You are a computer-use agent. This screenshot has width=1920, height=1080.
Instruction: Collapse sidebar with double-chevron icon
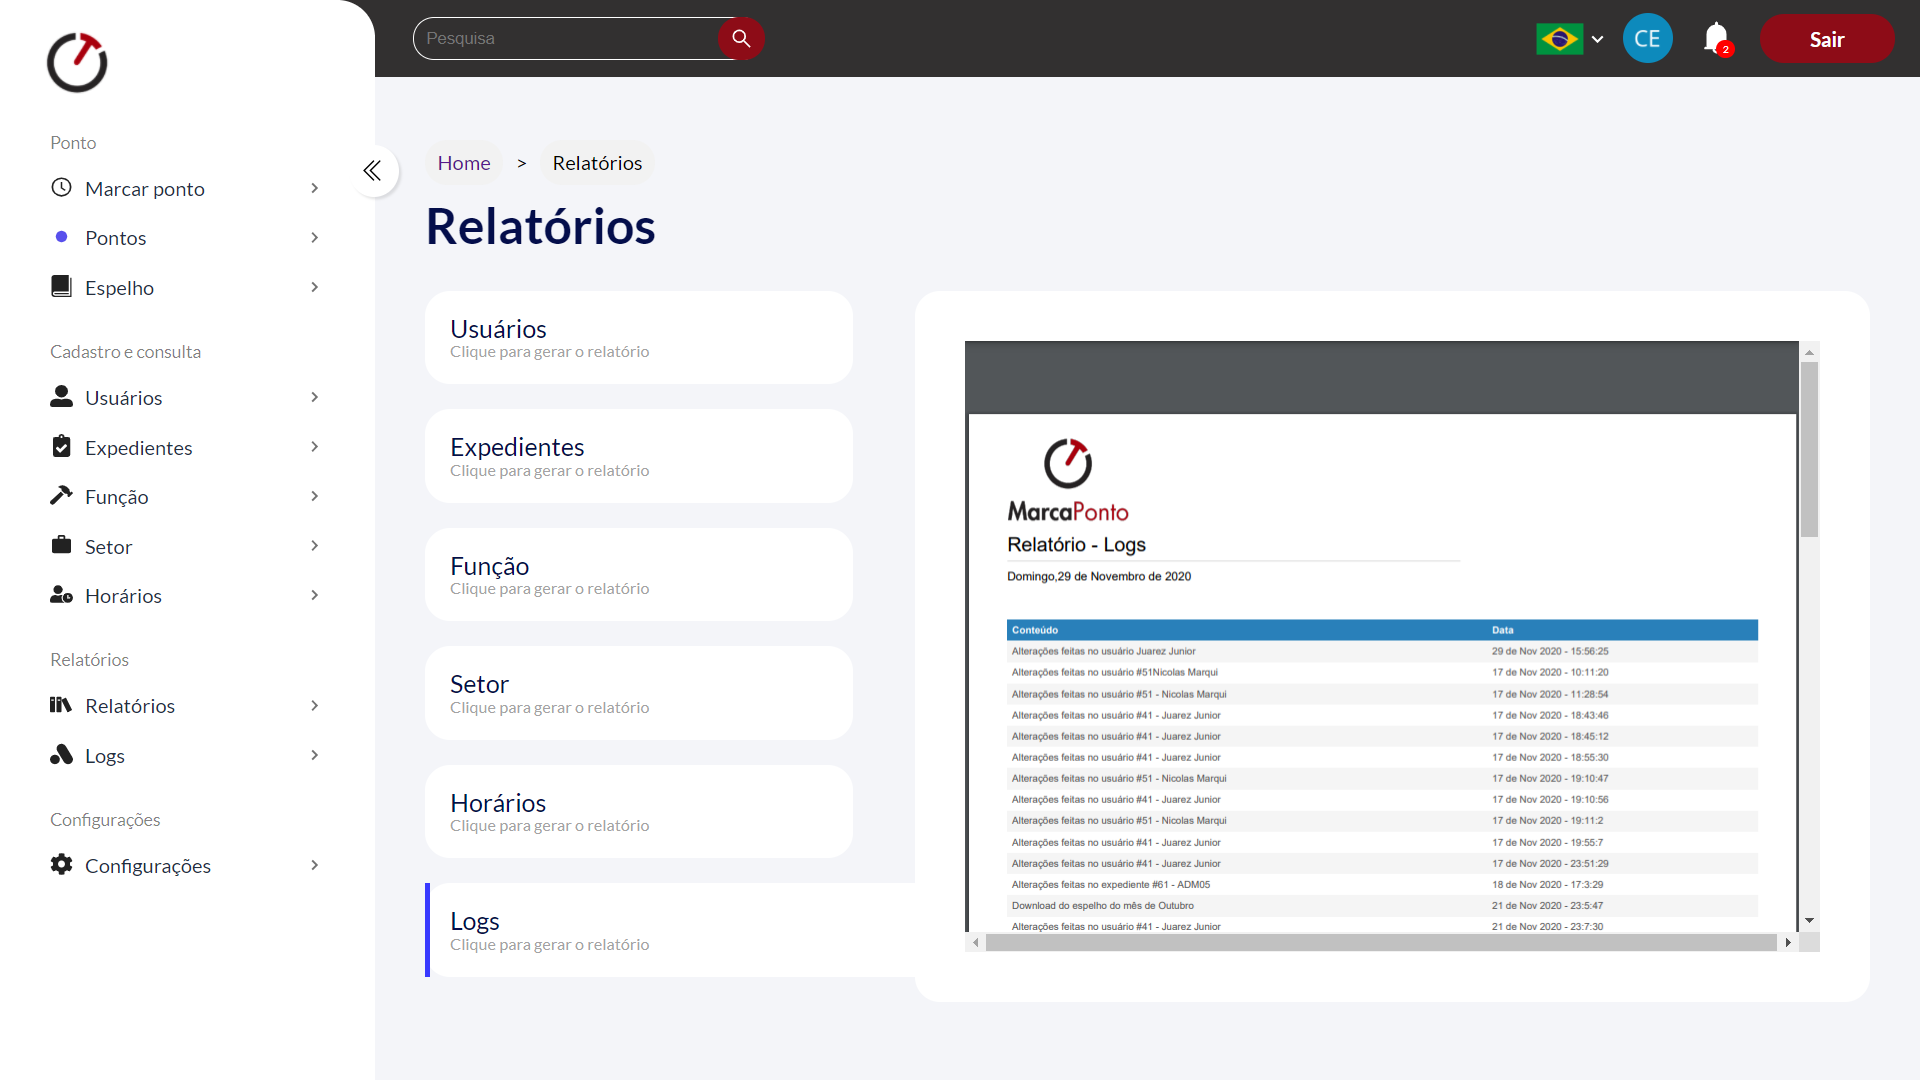click(x=373, y=171)
